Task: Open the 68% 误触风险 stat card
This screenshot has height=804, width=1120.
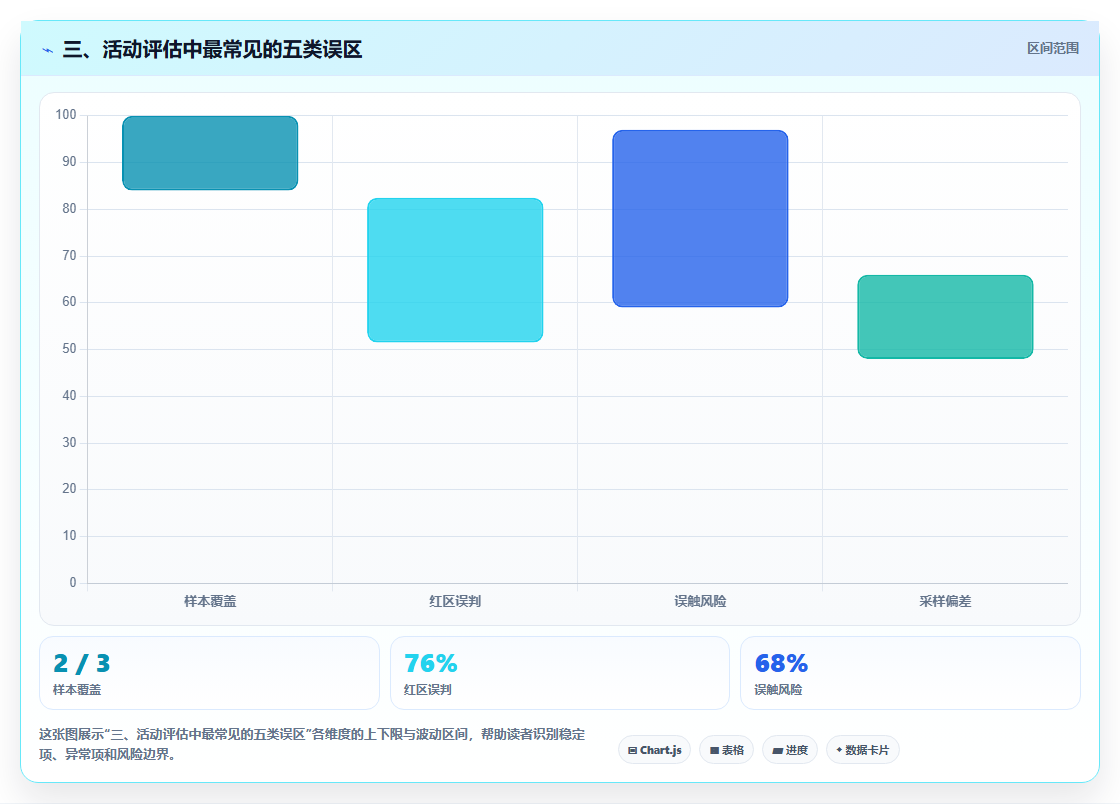Action: click(910, 673)
